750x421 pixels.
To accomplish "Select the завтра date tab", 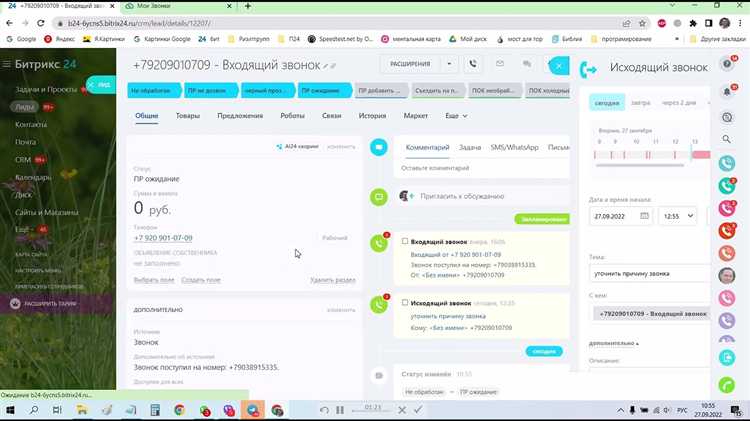I will pyautogui.click(x=640, y=103).
